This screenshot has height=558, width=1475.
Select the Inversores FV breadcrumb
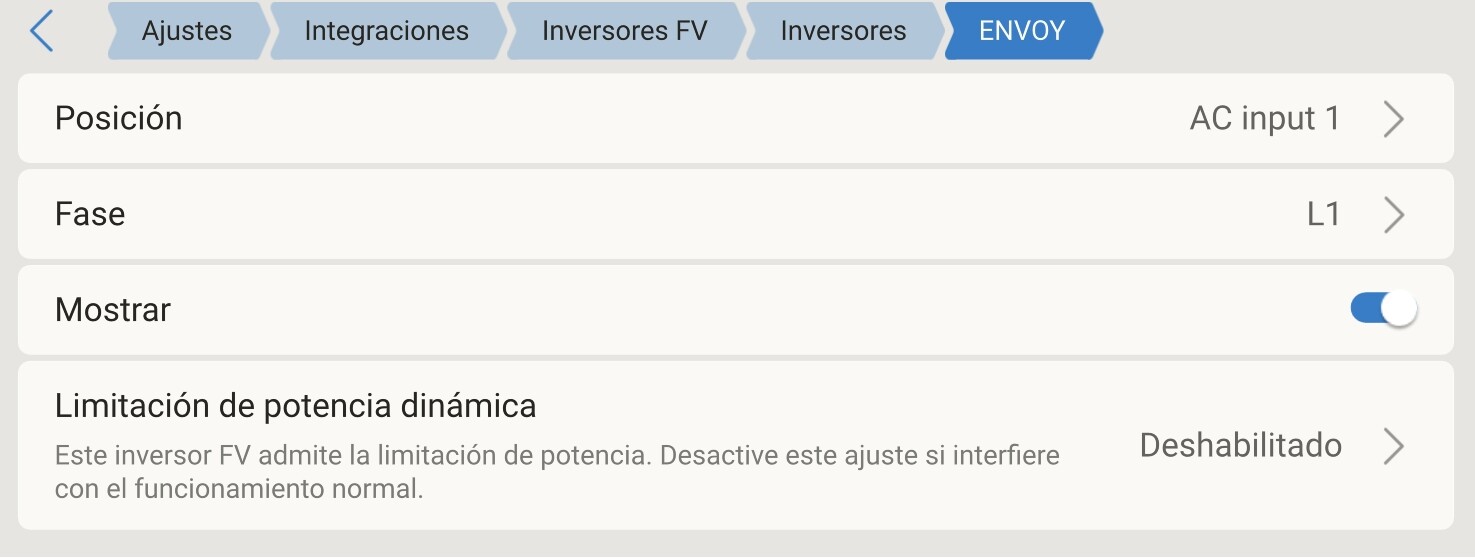624,31
